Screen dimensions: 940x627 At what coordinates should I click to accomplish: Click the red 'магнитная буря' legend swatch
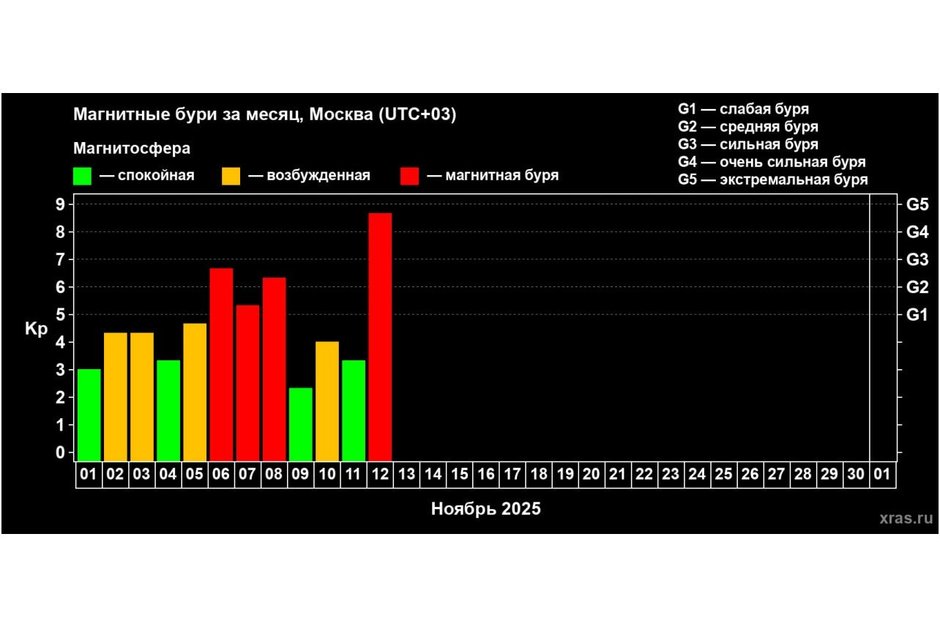[408, 176]
